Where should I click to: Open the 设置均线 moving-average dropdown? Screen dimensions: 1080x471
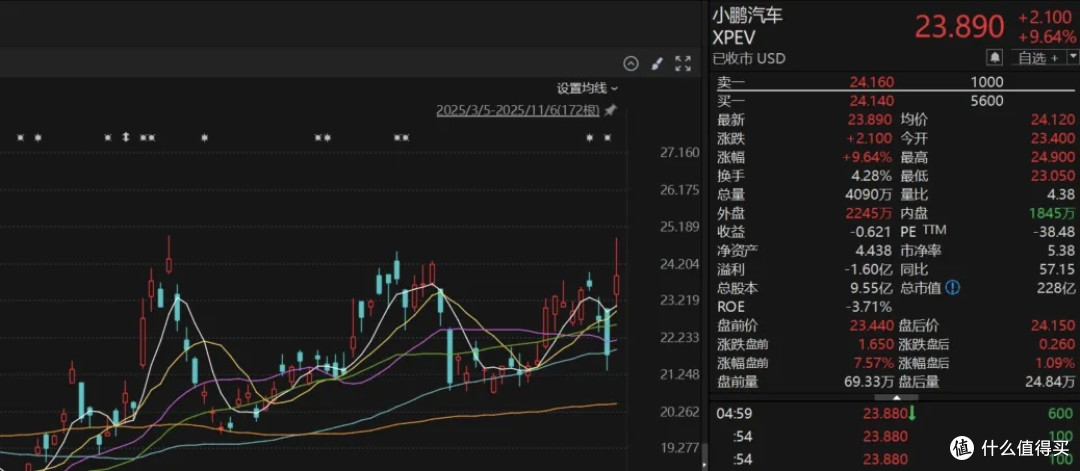coord(588,88)
